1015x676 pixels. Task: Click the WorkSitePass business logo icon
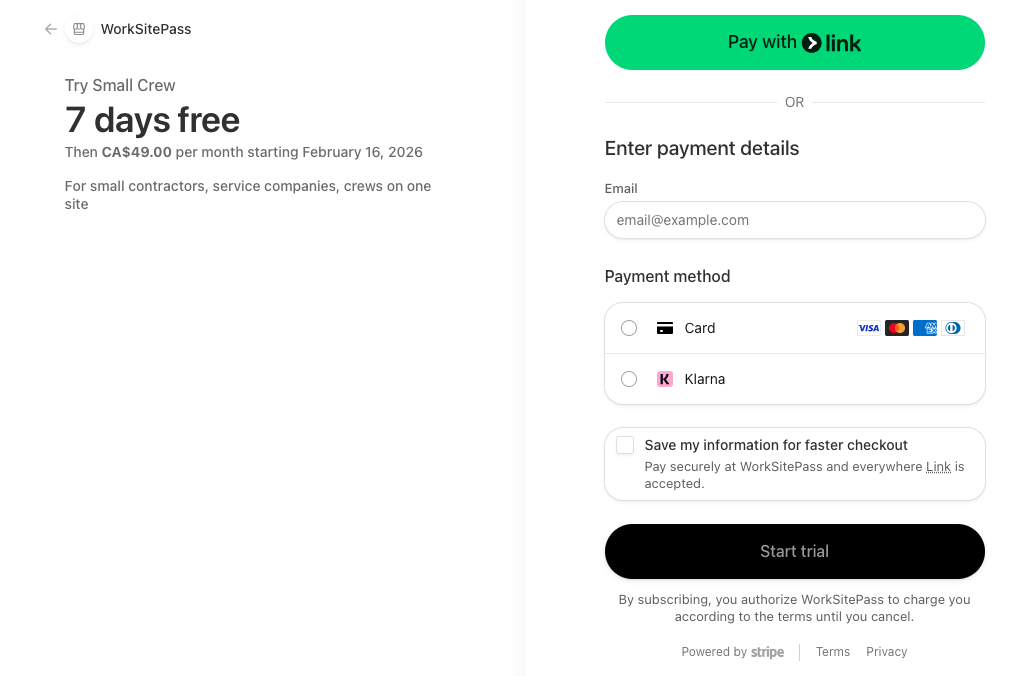point(78,29)
